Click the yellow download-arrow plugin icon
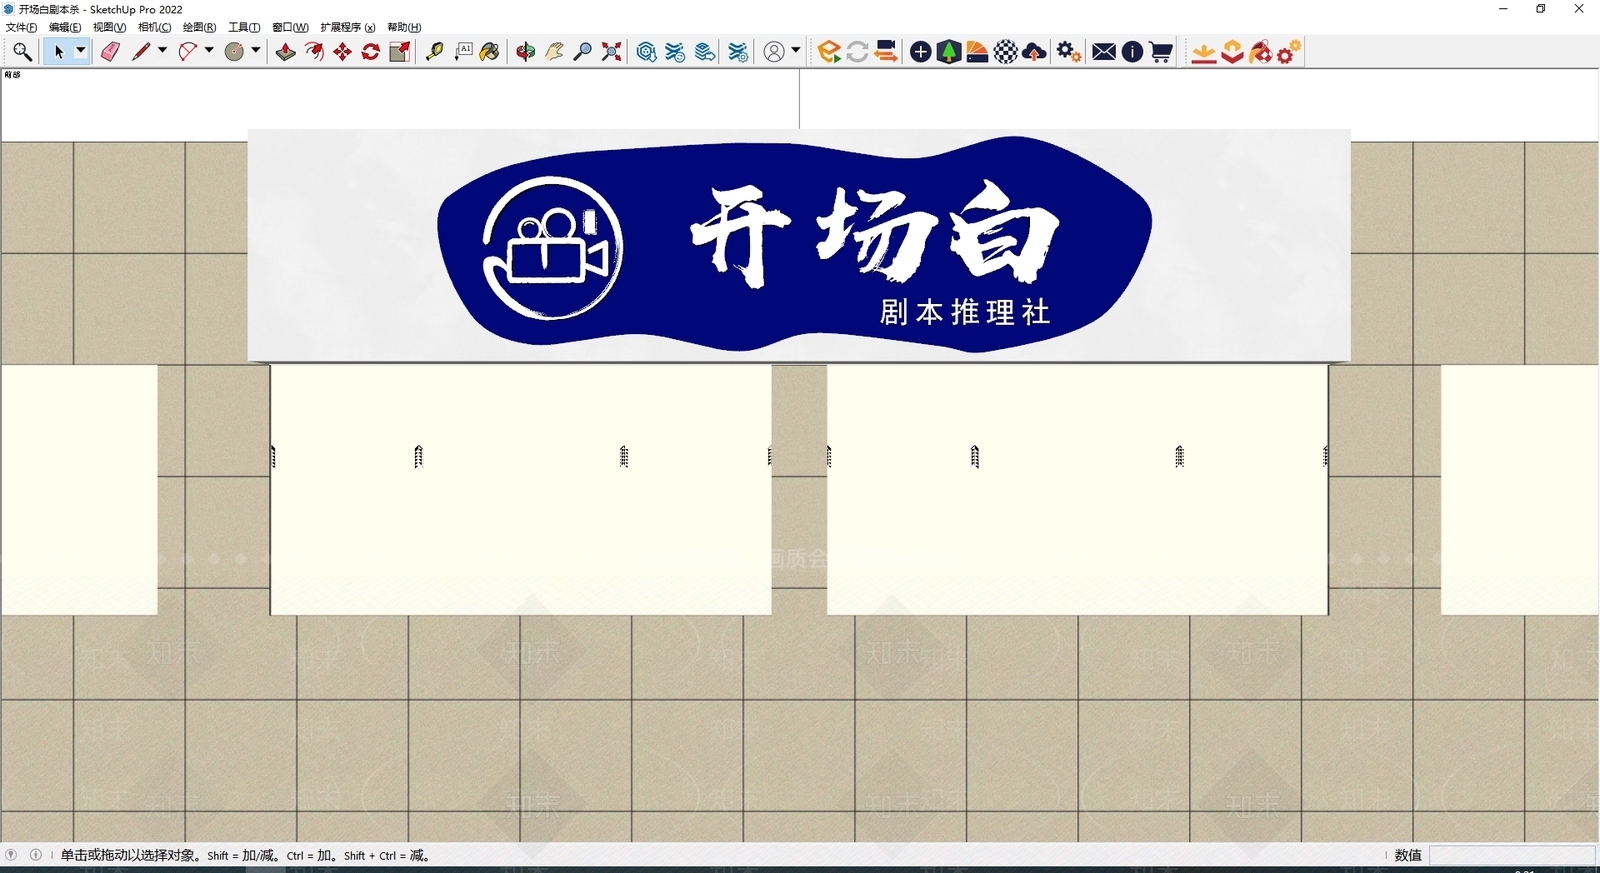The height and width of the screenshot is (873, 1600). (x=1204, y=52)
